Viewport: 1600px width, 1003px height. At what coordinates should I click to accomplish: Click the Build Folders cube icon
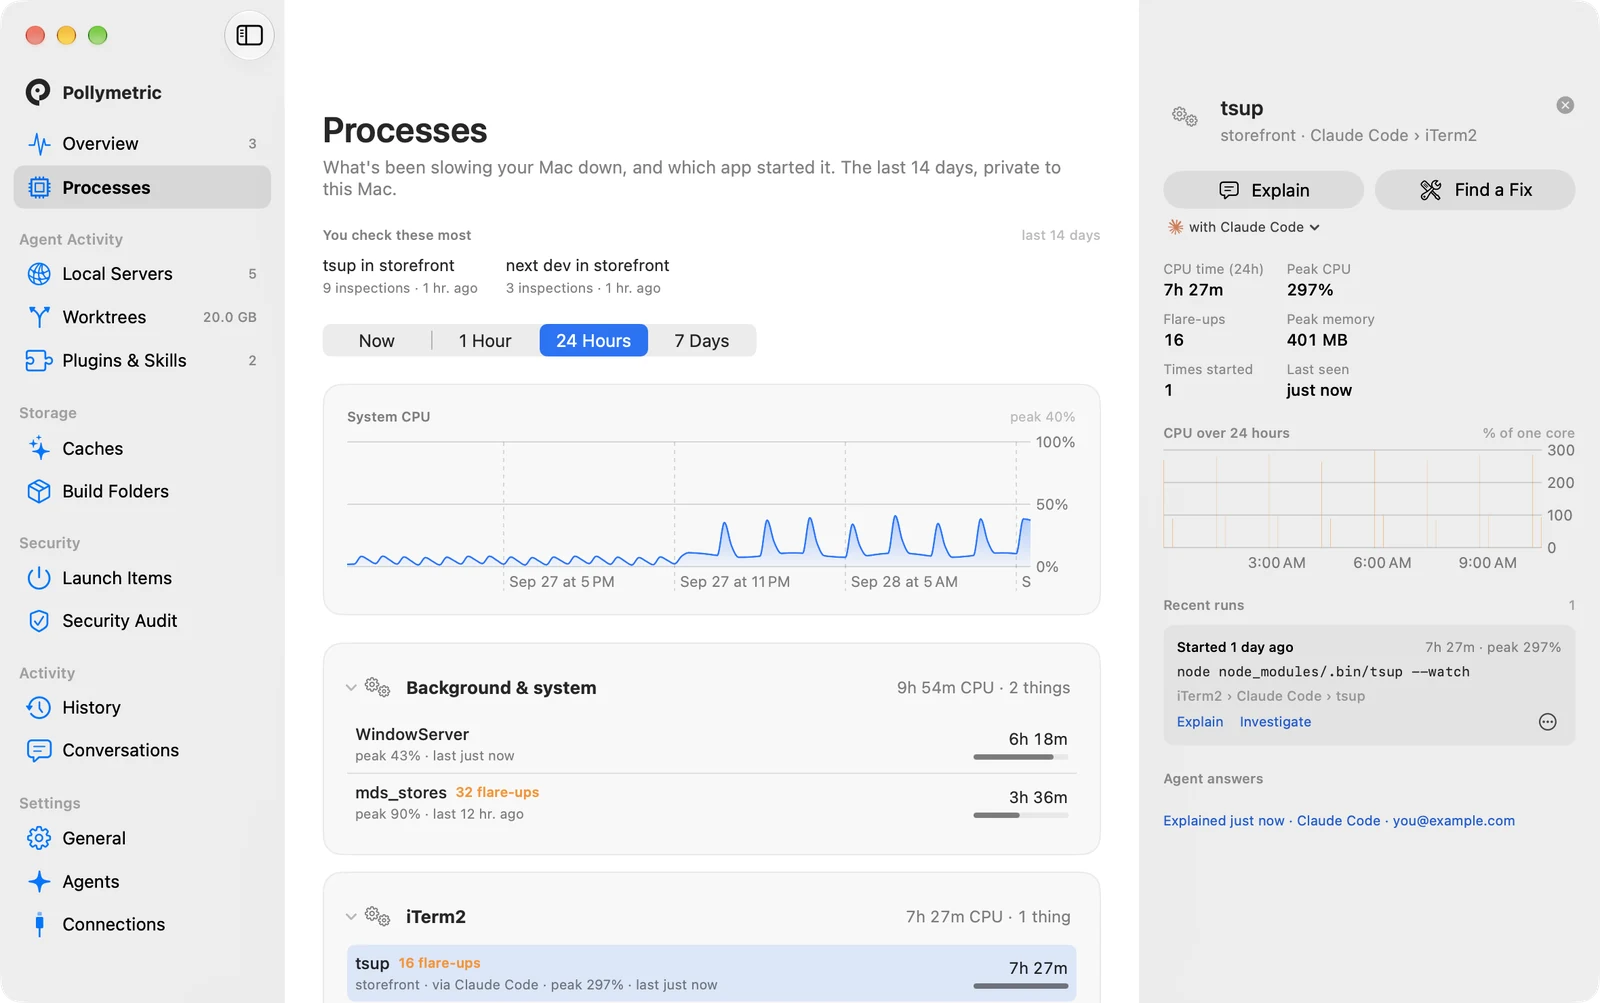click(x=39, y=491)
